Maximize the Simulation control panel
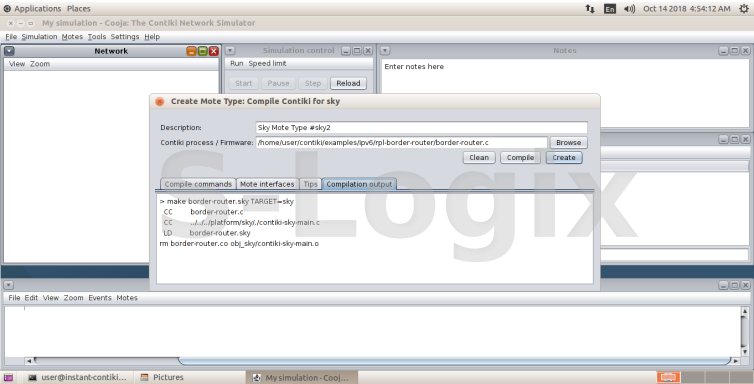 [x=357, y=50]
